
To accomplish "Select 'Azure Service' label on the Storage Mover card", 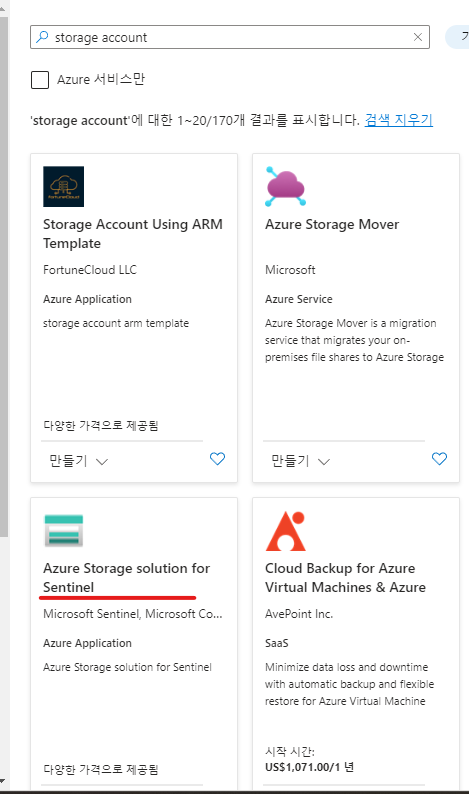I will pyautogui.click(x=299, y=299).
